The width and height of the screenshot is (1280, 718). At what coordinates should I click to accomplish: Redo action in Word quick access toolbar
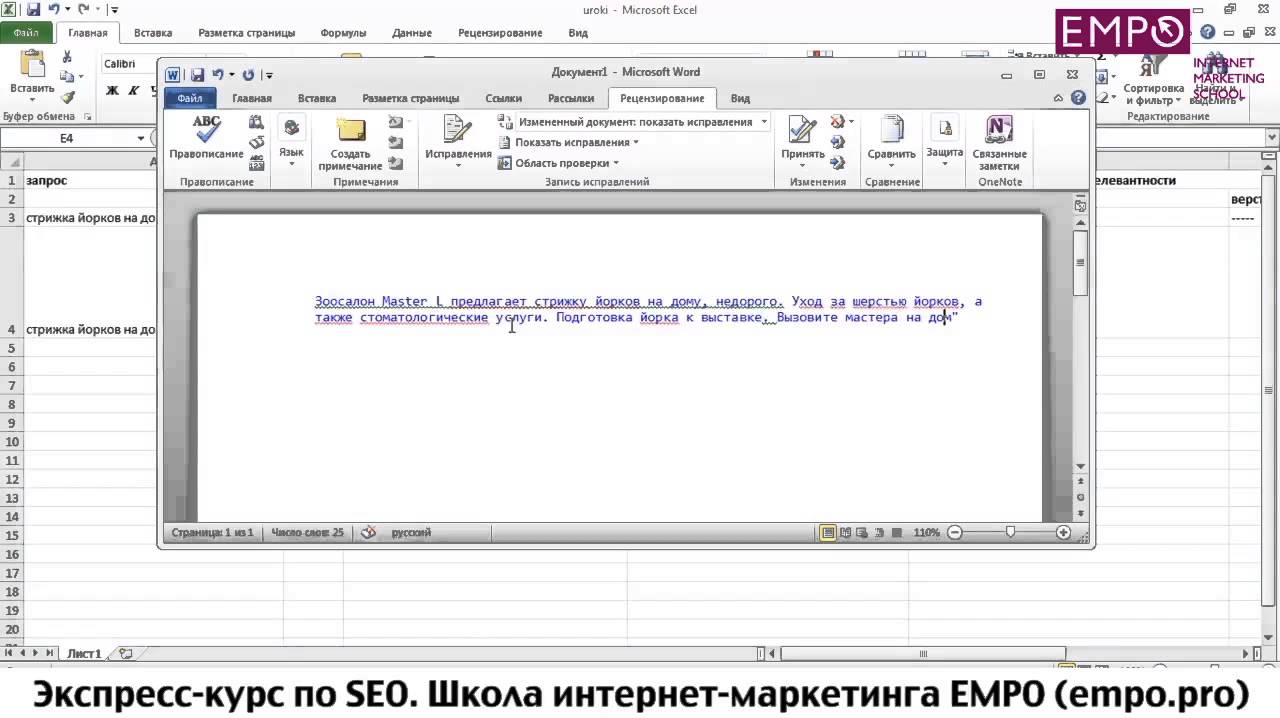pos(248,75)
